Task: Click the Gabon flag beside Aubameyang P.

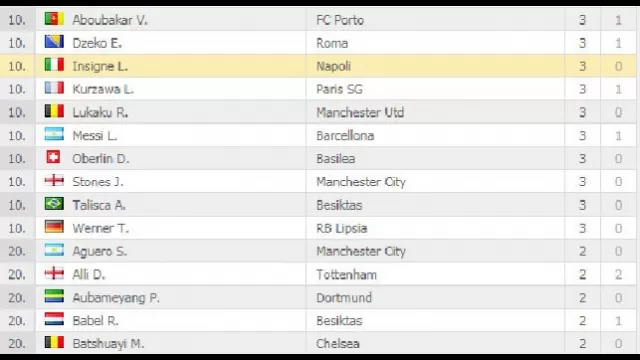Action: [54, 296]
